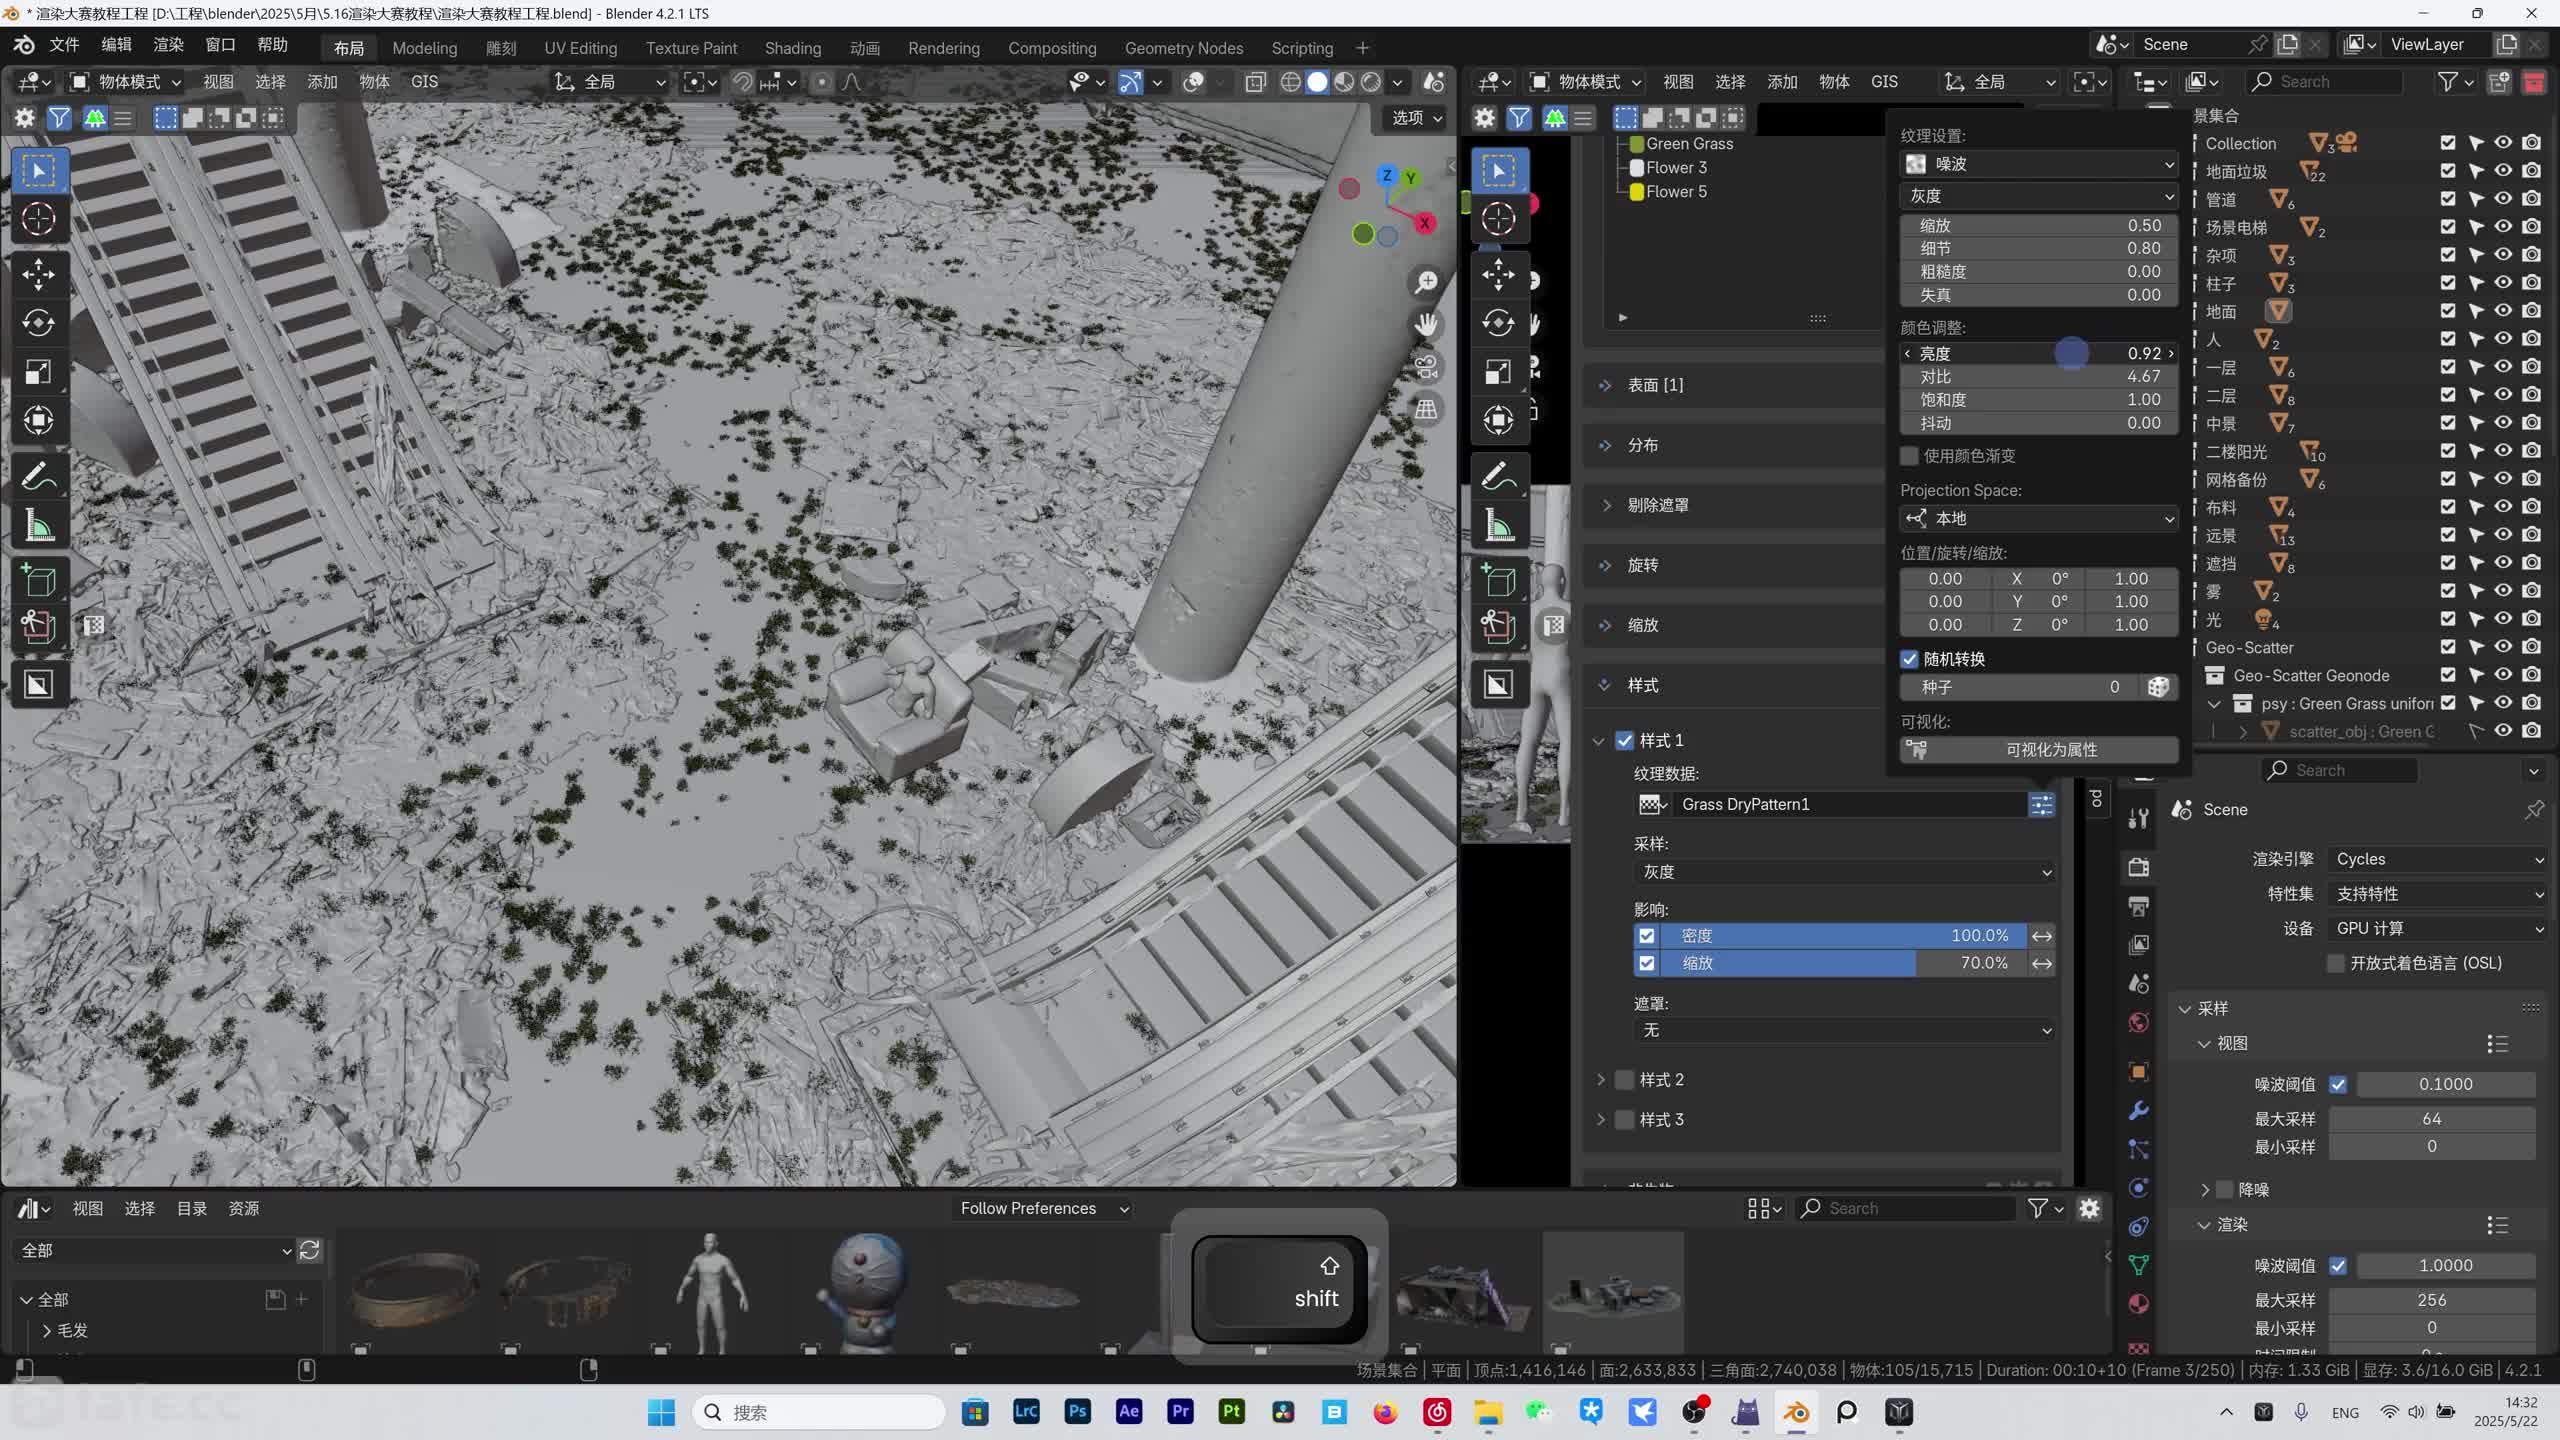
Task: Click the asset browser settings gear icon
Action: (x=2089, y=1209)
